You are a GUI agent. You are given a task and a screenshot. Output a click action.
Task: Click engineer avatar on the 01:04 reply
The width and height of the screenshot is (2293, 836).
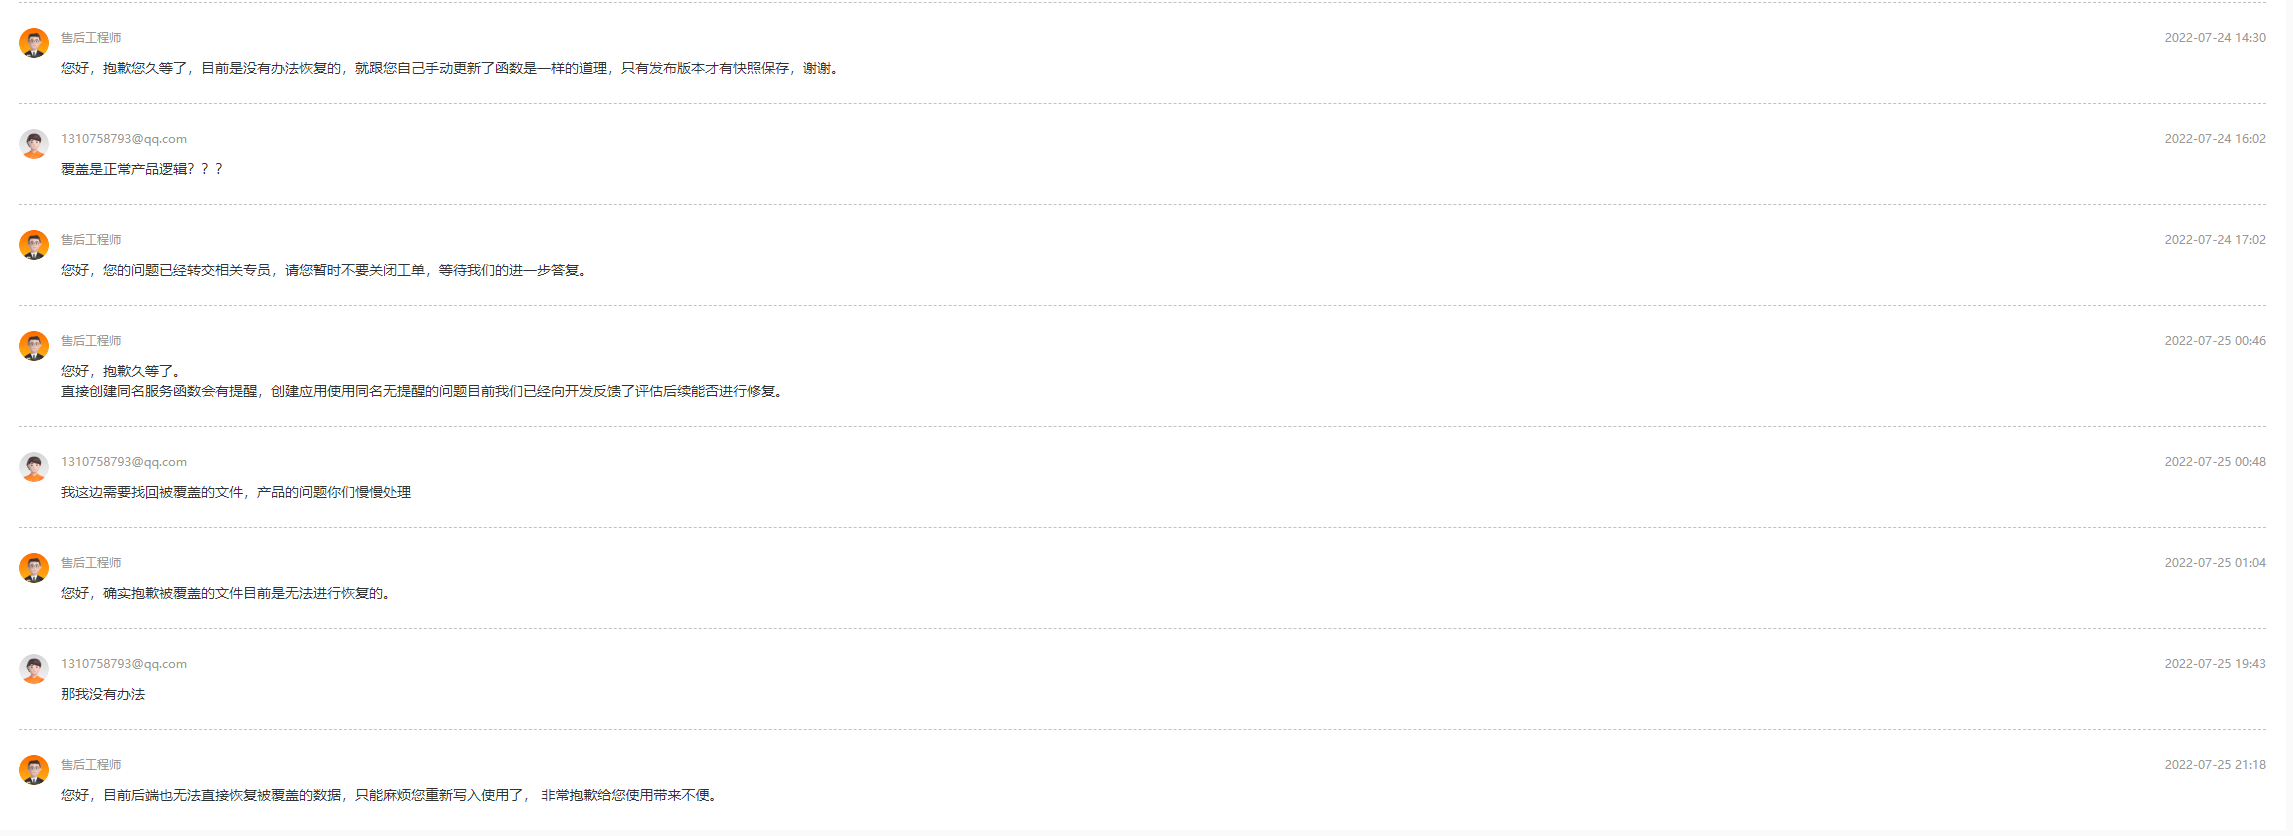point(34,568)
